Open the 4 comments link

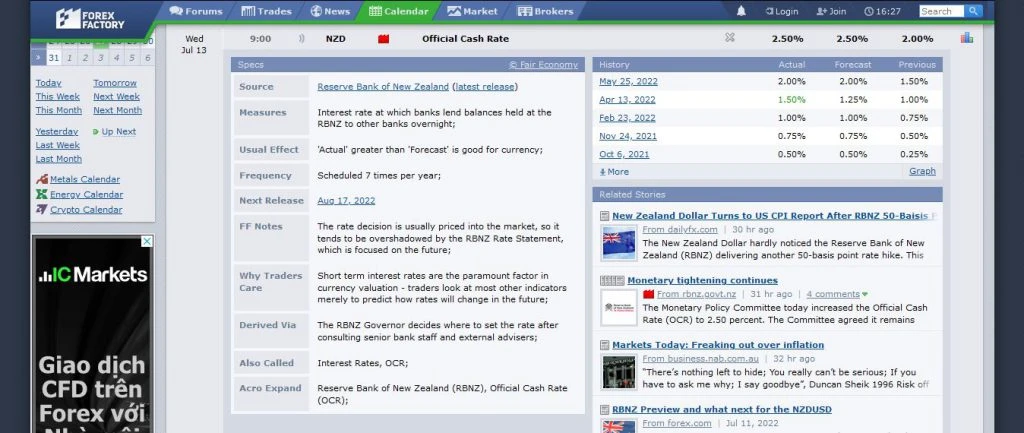(833, 295)
